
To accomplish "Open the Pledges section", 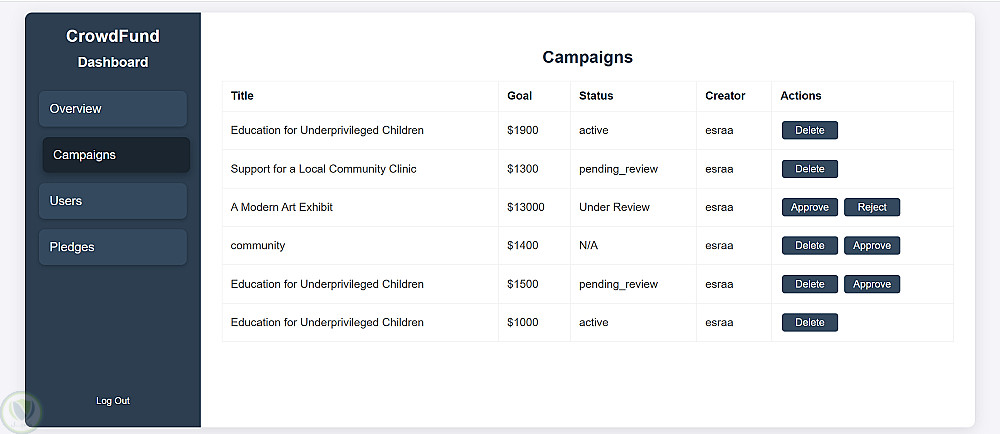I will pos(113,247).
